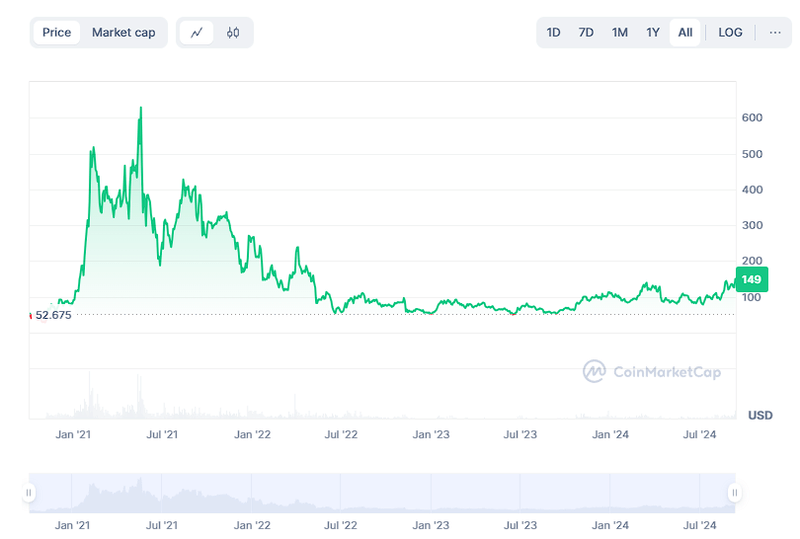Click Jul '22 on the range navigator
This screenshot has height=539, width=800.
pos(341,525)
